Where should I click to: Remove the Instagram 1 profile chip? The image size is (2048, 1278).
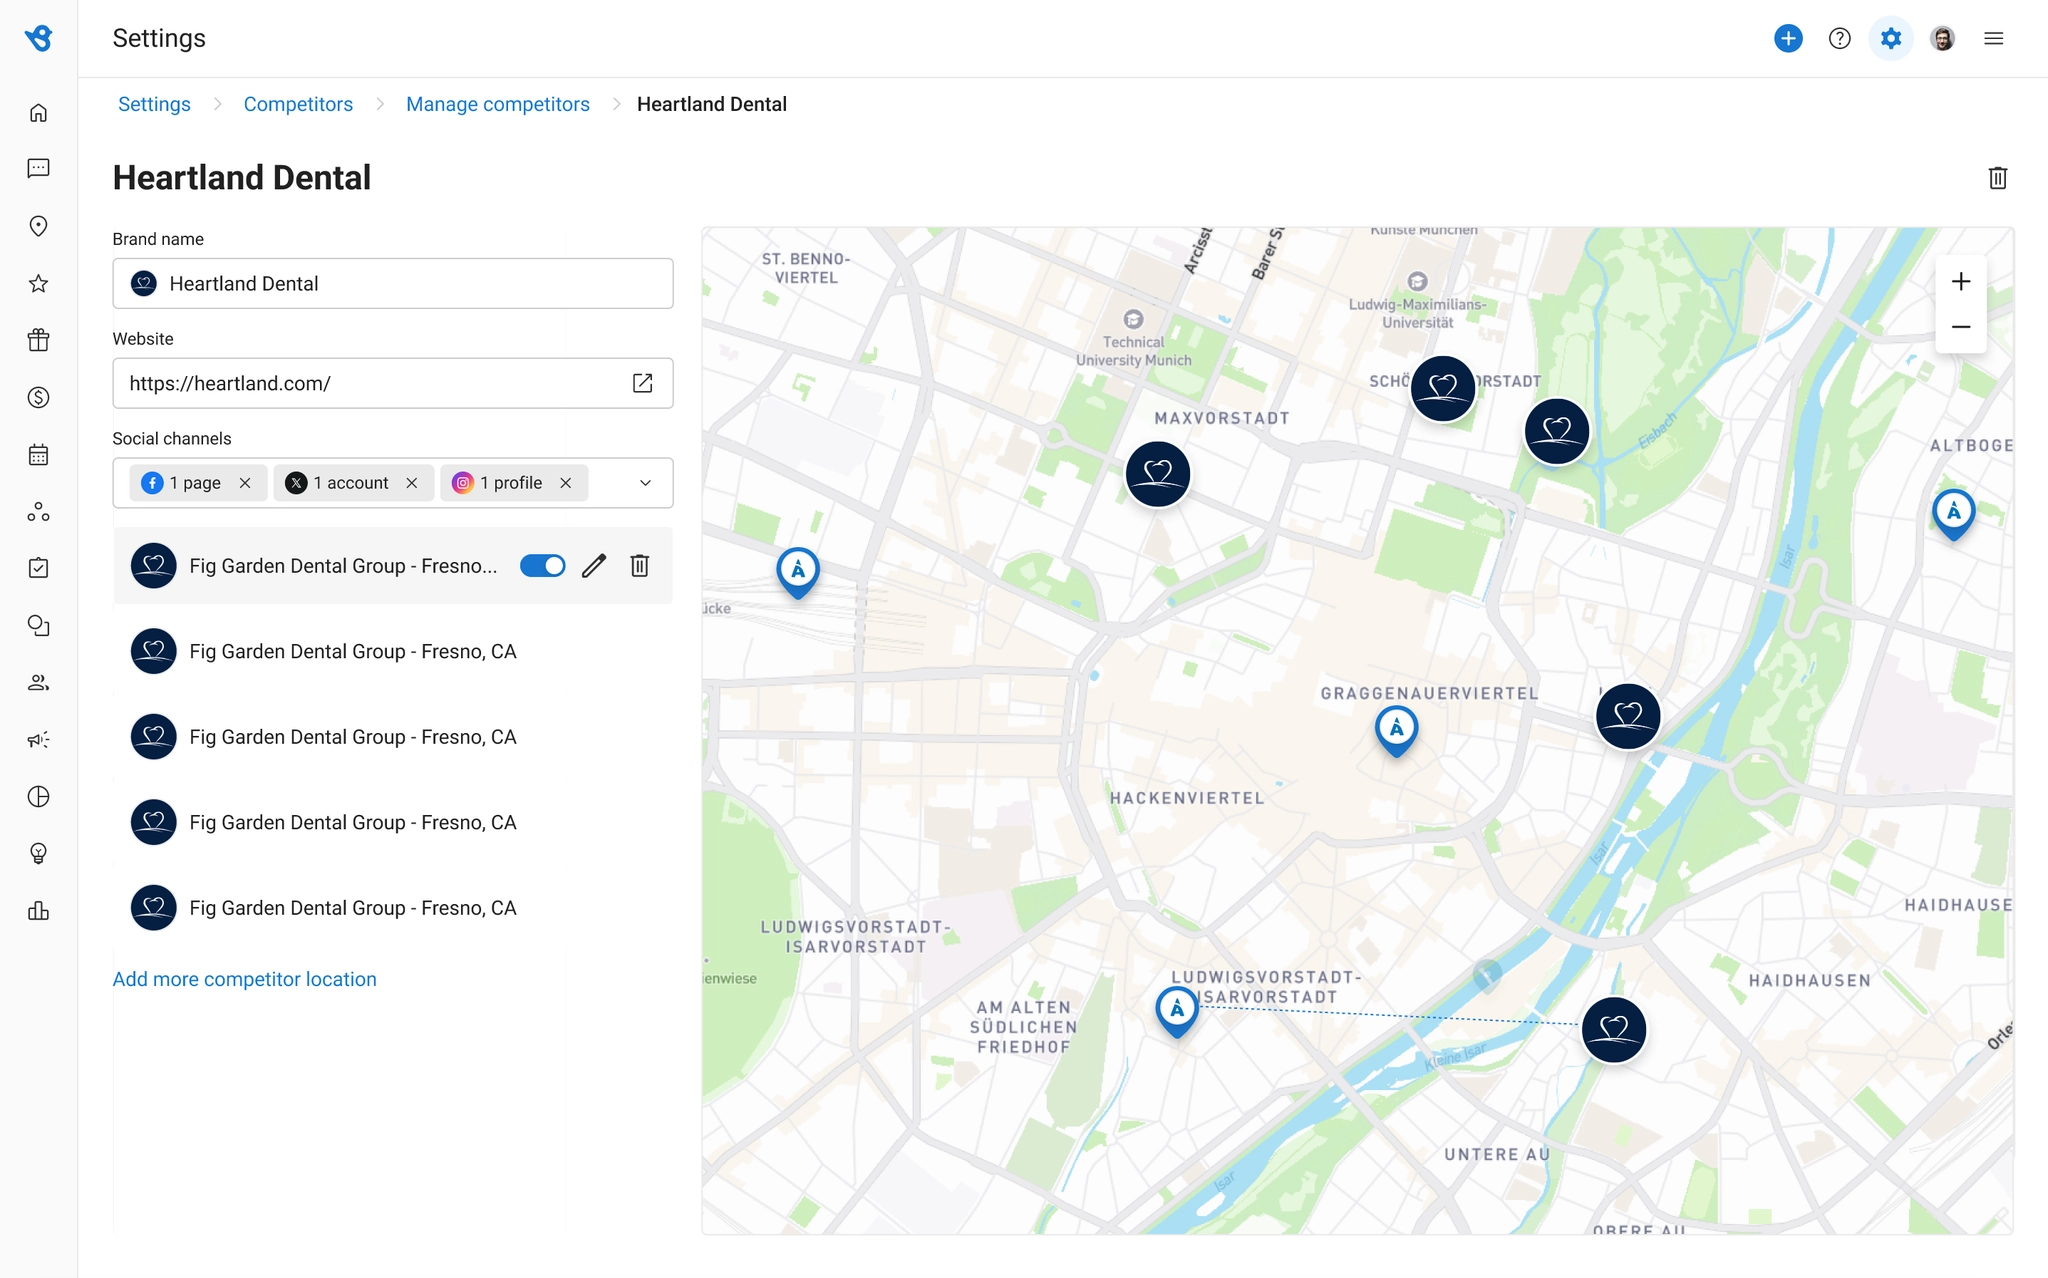pos(566,483)
